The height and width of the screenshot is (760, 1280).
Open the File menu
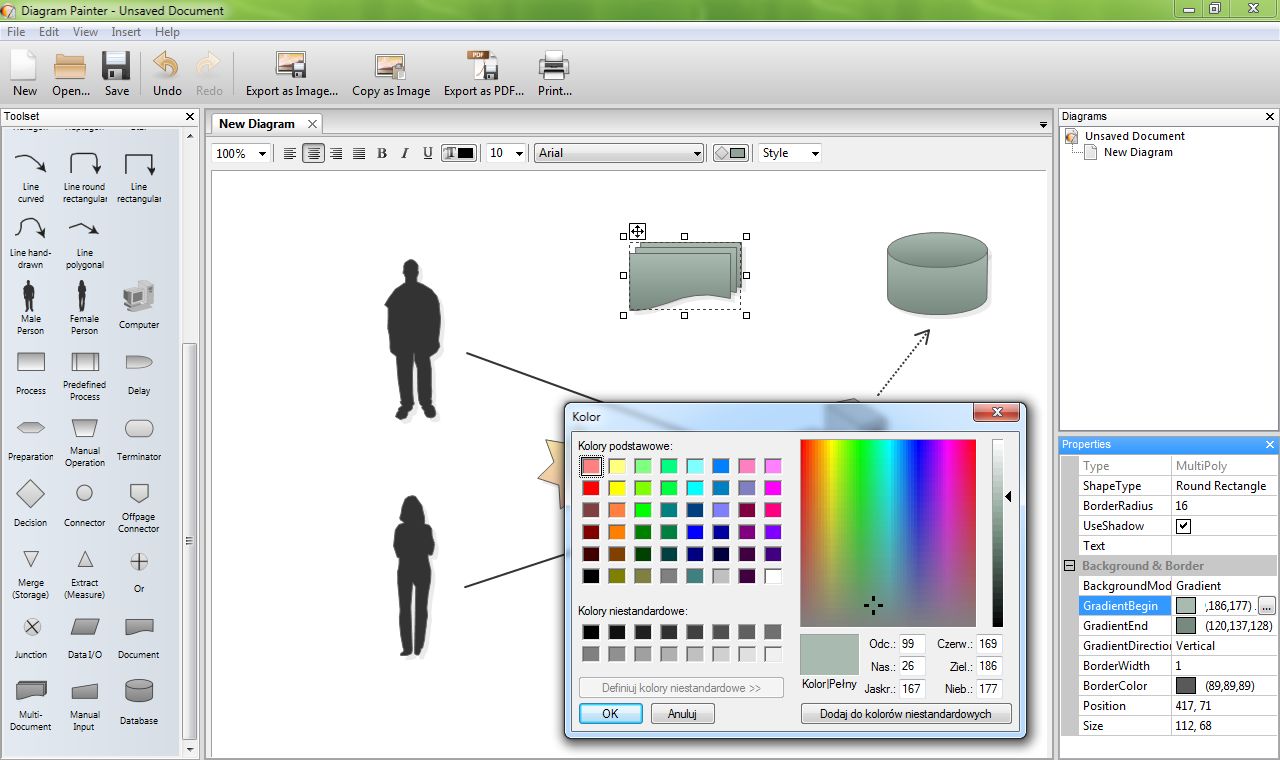(x=16, y=32)
